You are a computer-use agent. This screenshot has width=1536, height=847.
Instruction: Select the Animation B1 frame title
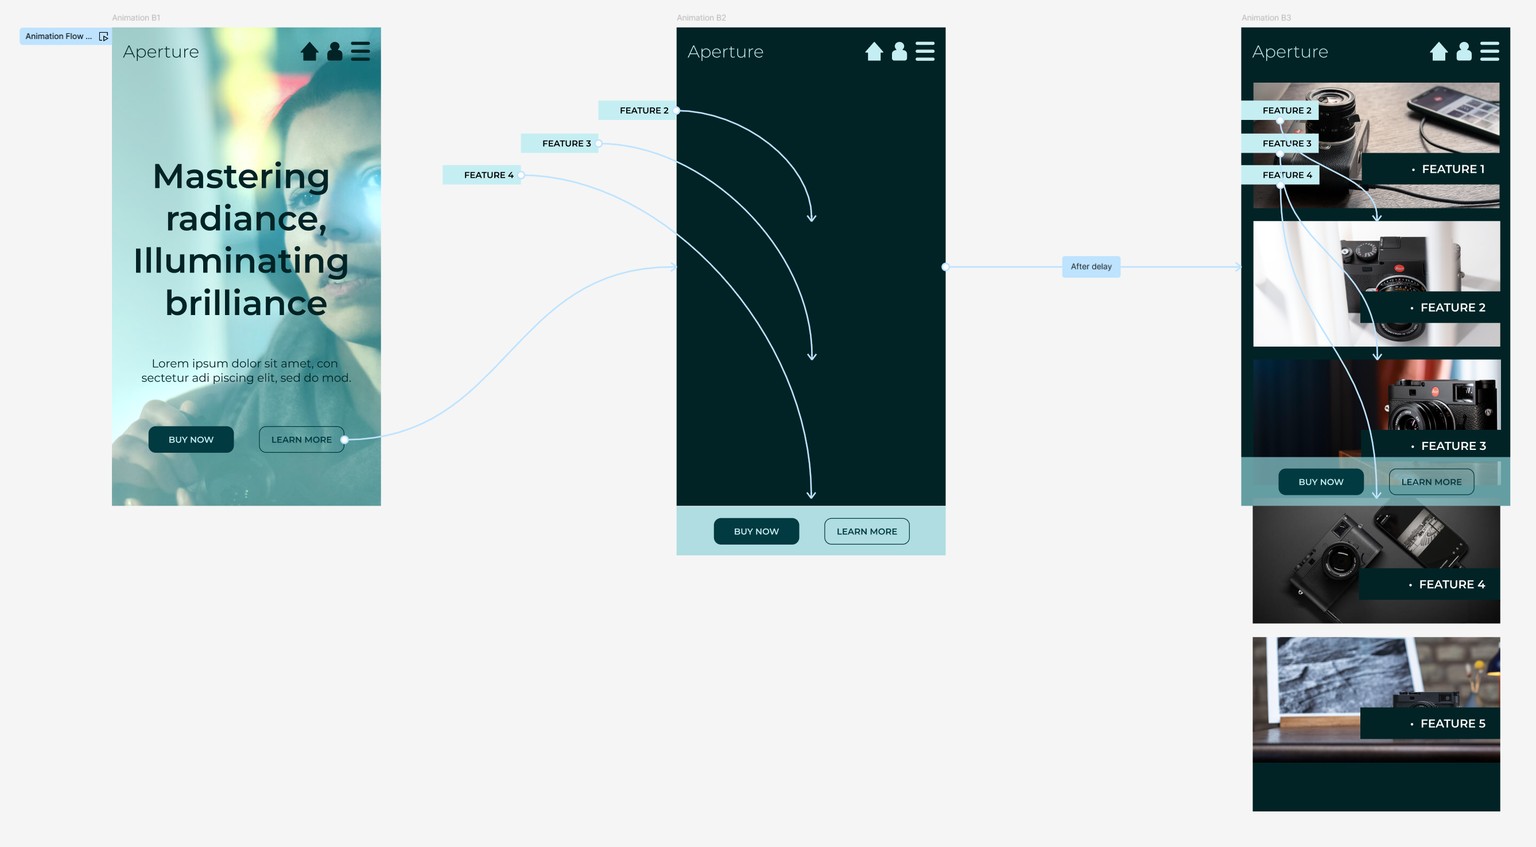tap(136, 18)
